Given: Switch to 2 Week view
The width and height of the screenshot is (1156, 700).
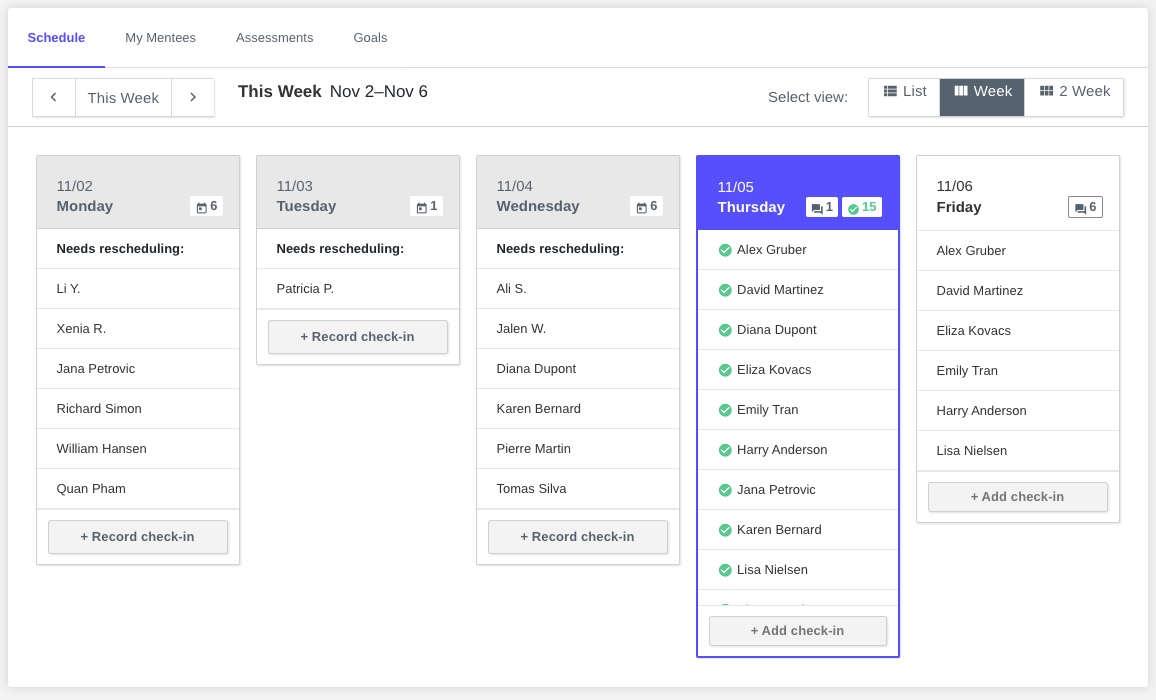Looking at the screenshot, I should pos(1074,91).
